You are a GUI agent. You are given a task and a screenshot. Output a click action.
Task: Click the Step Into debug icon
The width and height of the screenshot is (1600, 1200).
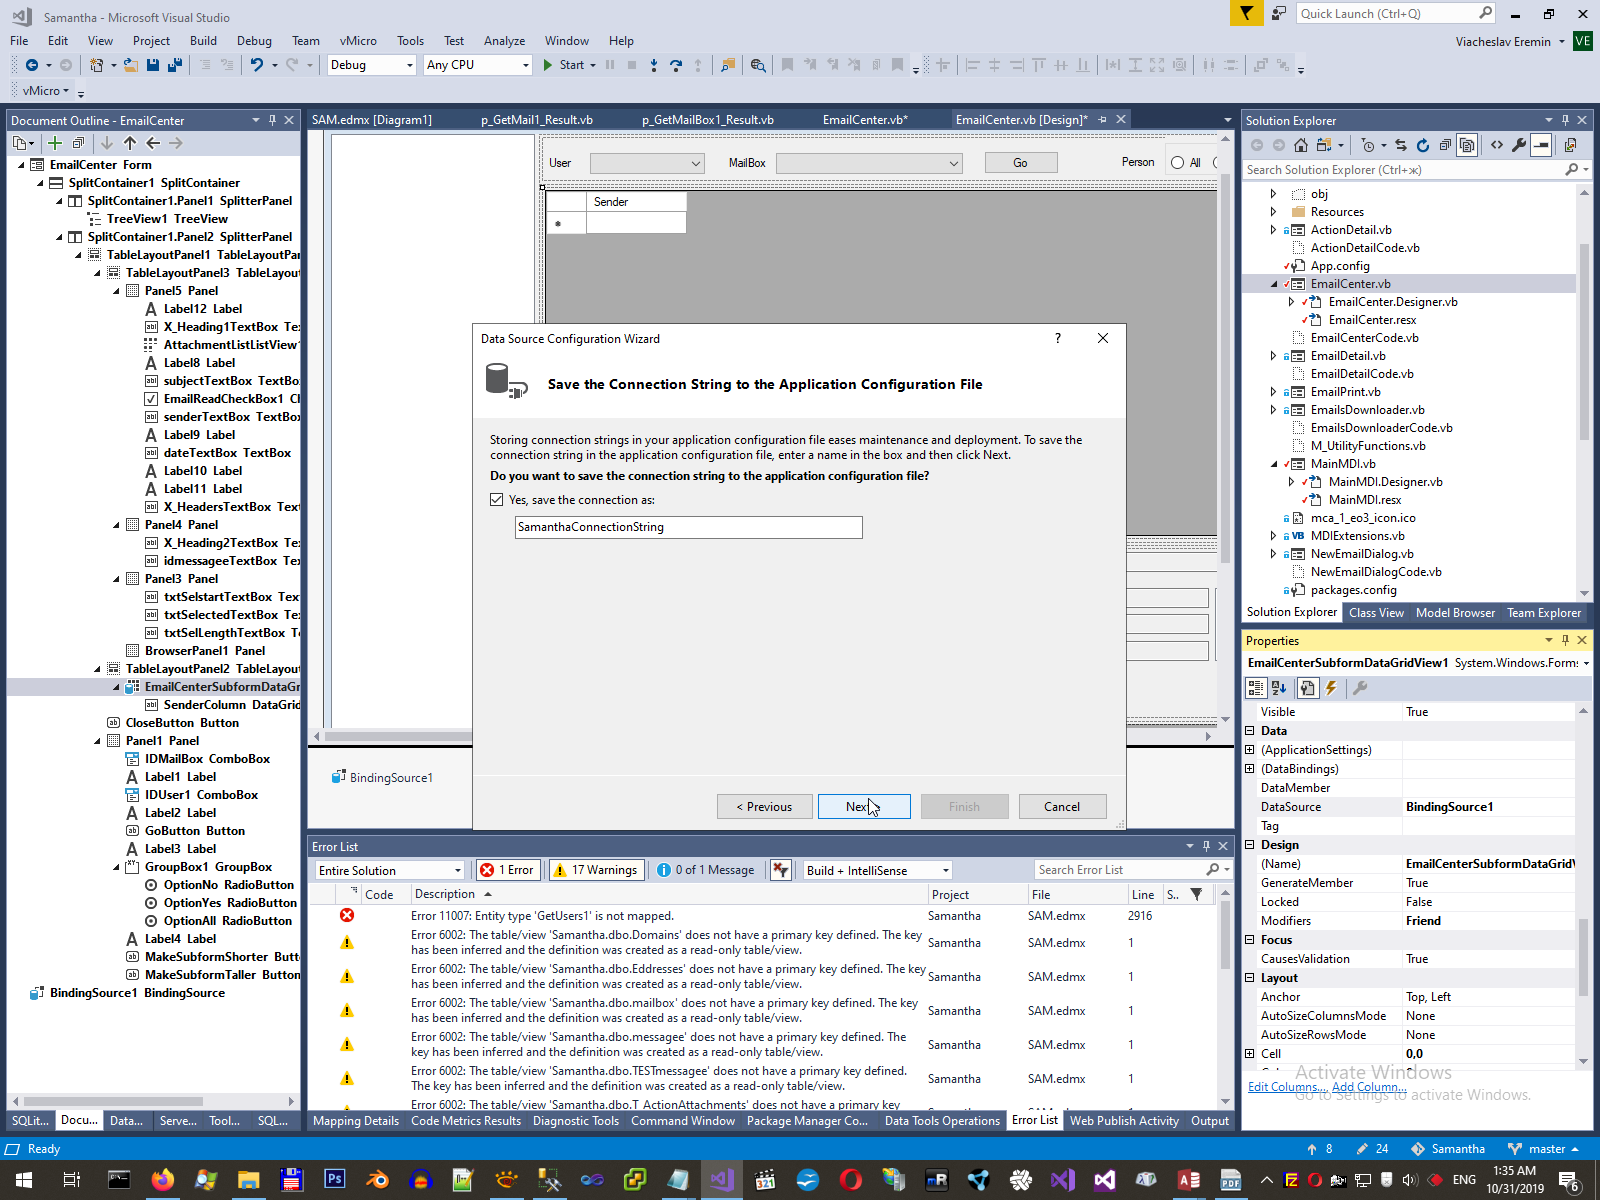pos(654,65)
